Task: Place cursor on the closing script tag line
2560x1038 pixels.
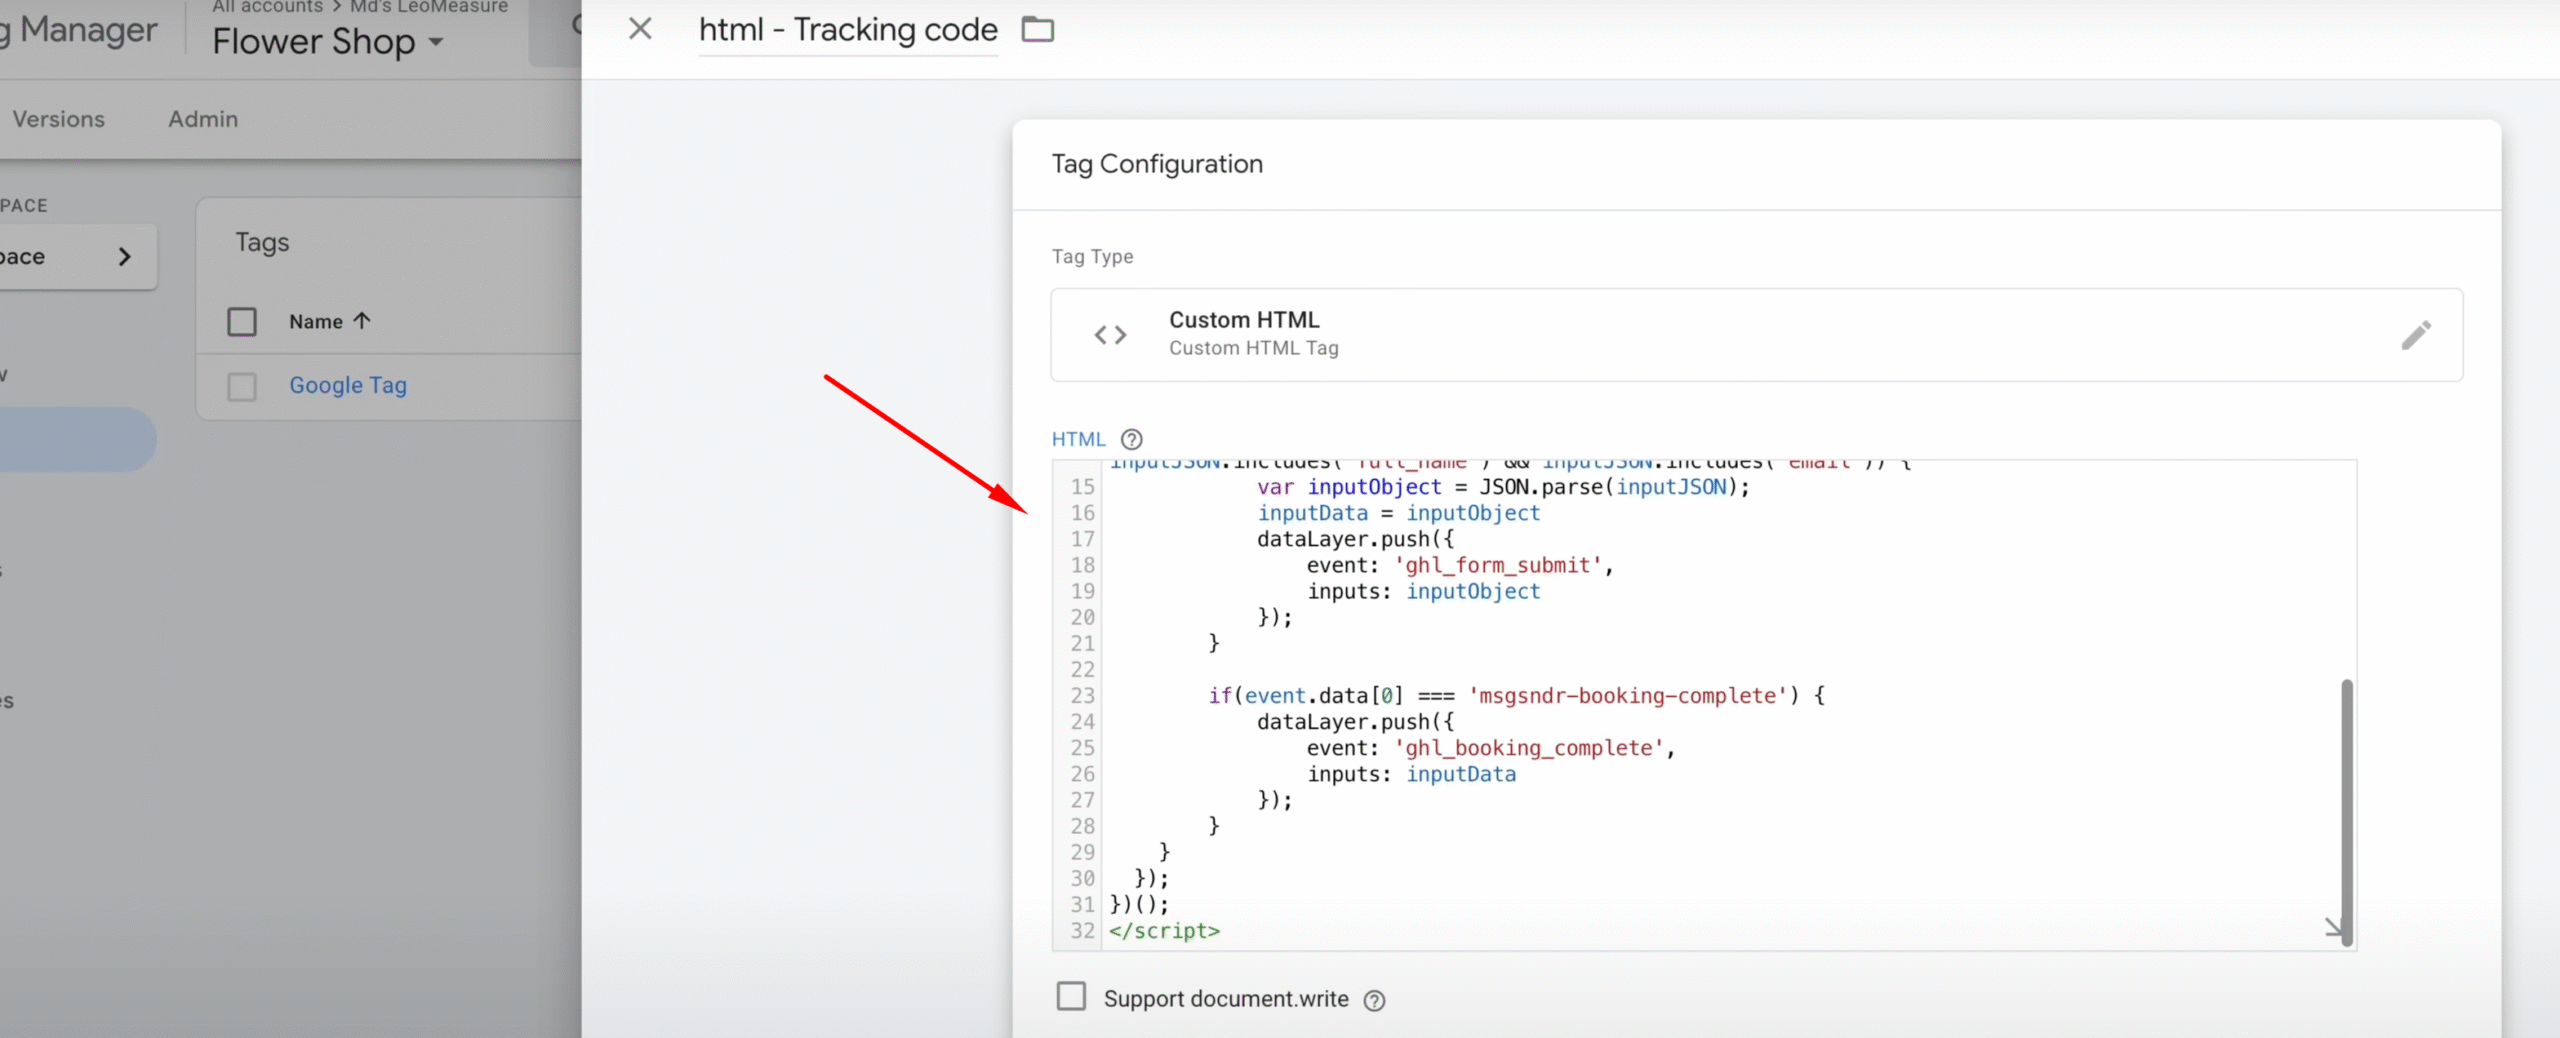Action: [x=1165, y=931]
